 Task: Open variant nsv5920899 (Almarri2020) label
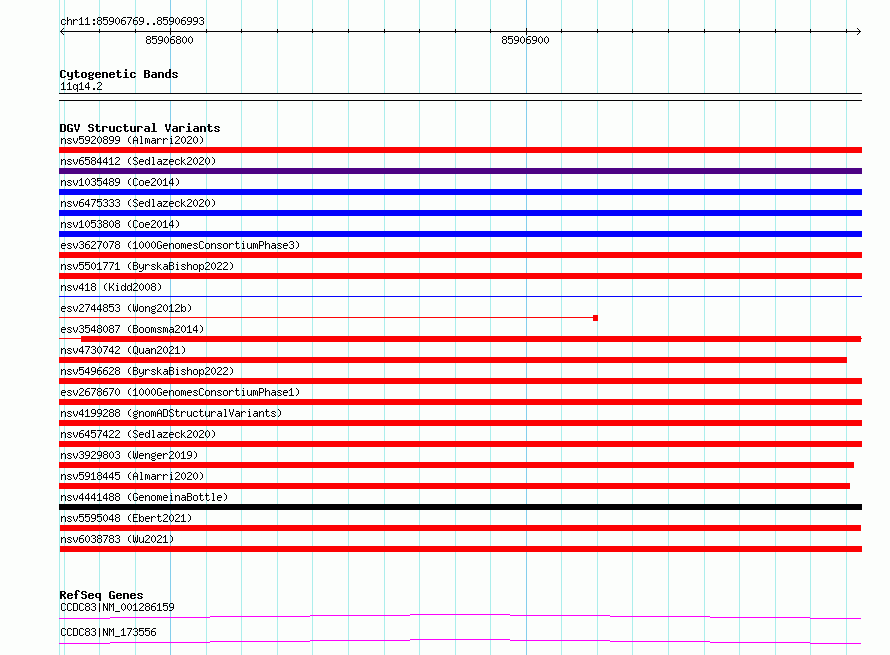coord(132,140)
